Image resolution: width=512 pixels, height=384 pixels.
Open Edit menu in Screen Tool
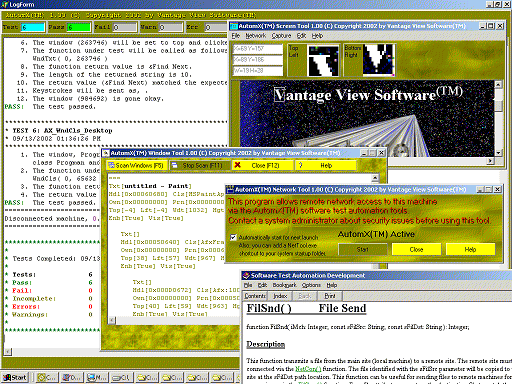pos(301,36)
